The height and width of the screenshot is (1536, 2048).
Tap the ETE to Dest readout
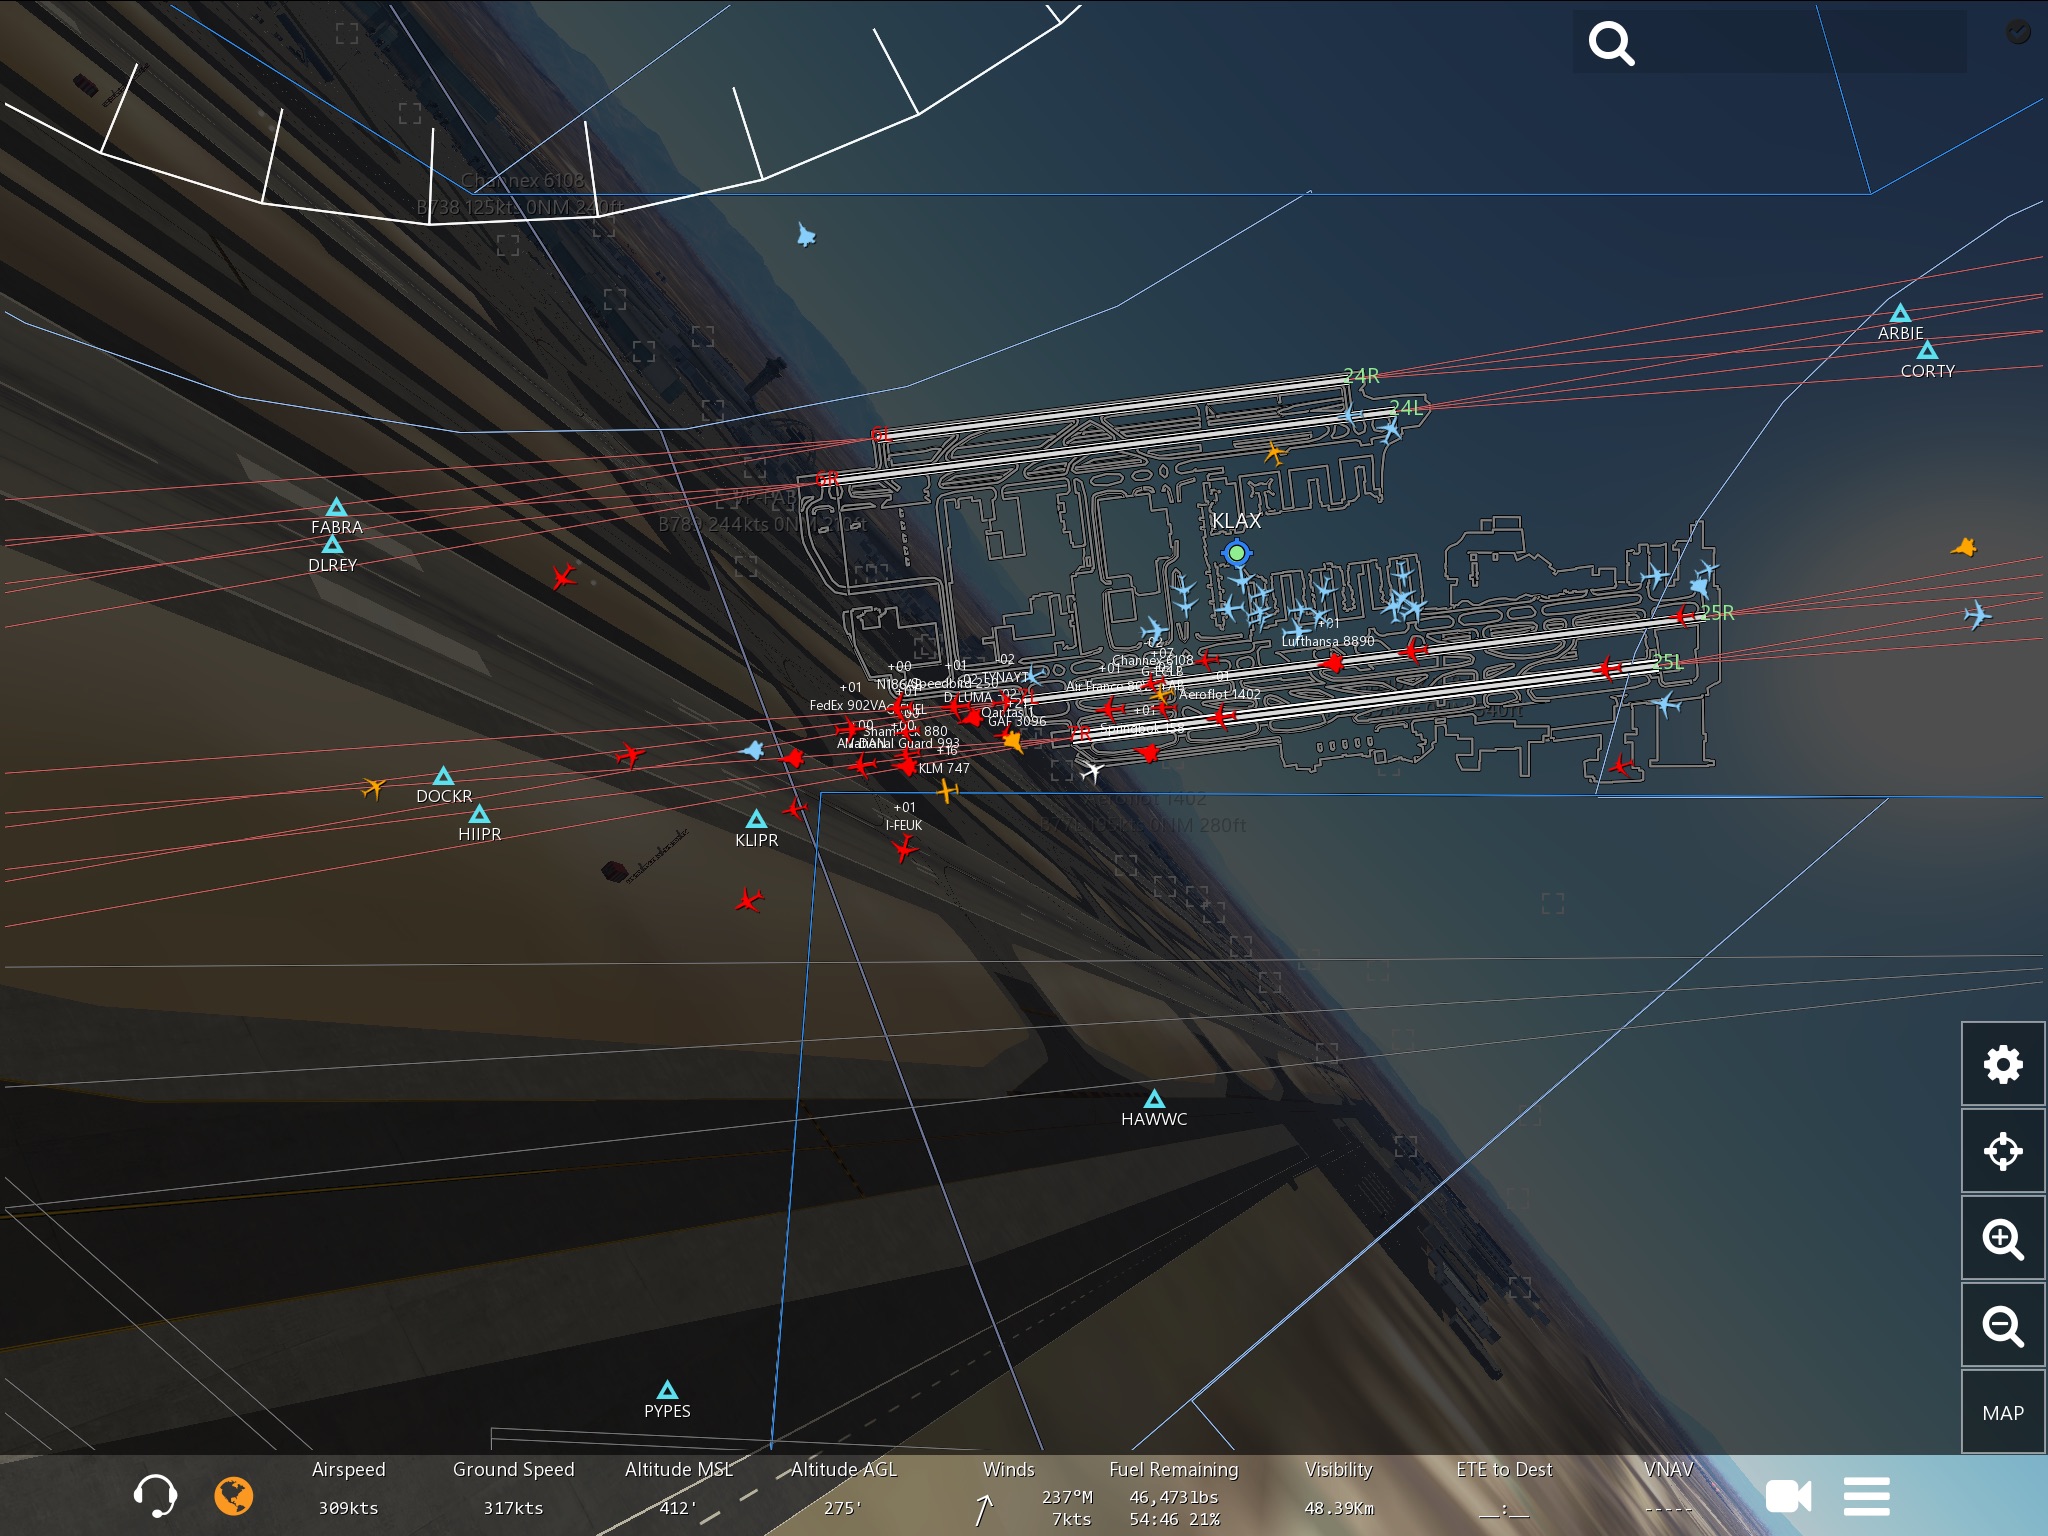pyautogui.click(x=1504, y=1490)
